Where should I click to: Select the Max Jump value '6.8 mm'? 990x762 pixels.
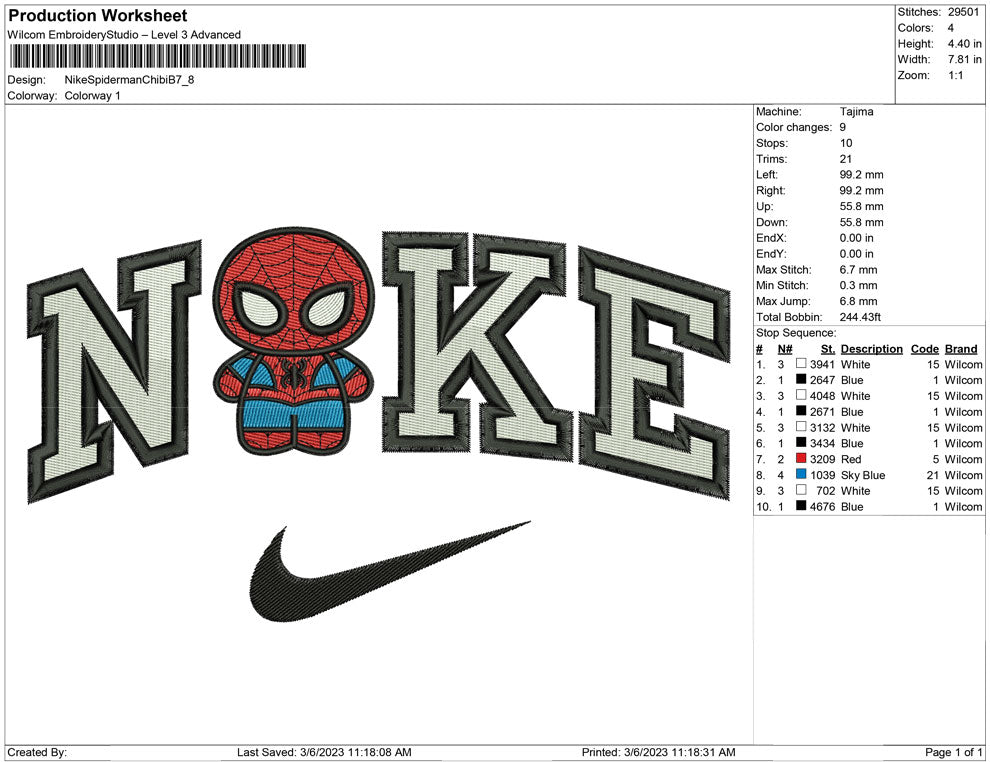858,301
